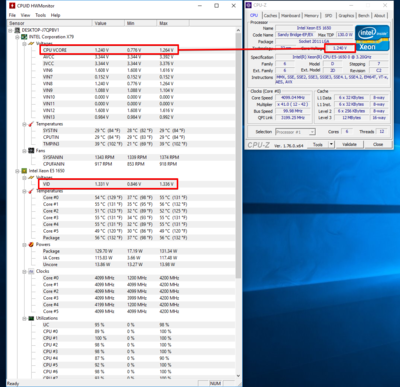This screenshot has height=387, width=400.
Task: Click the Max column header
Action: [173, 23]
